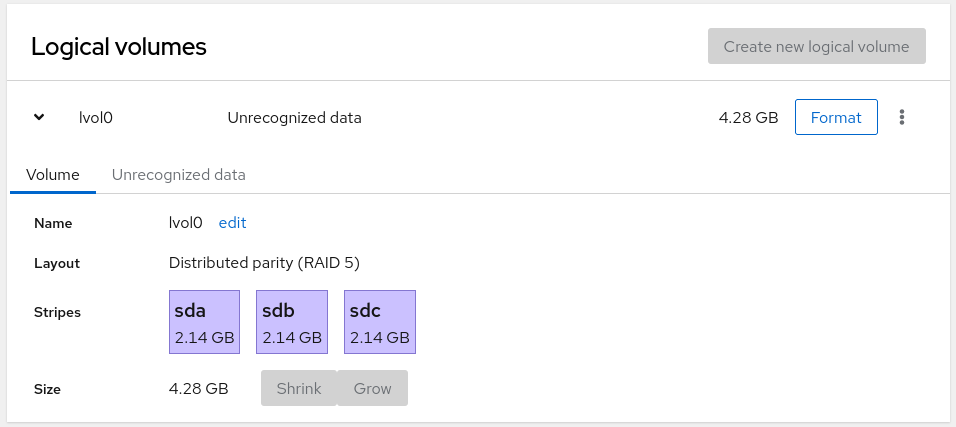Viewport: 956px width, 427px height.
Task: Click Unrecognized data in row header
Action: tap(294, 117)
